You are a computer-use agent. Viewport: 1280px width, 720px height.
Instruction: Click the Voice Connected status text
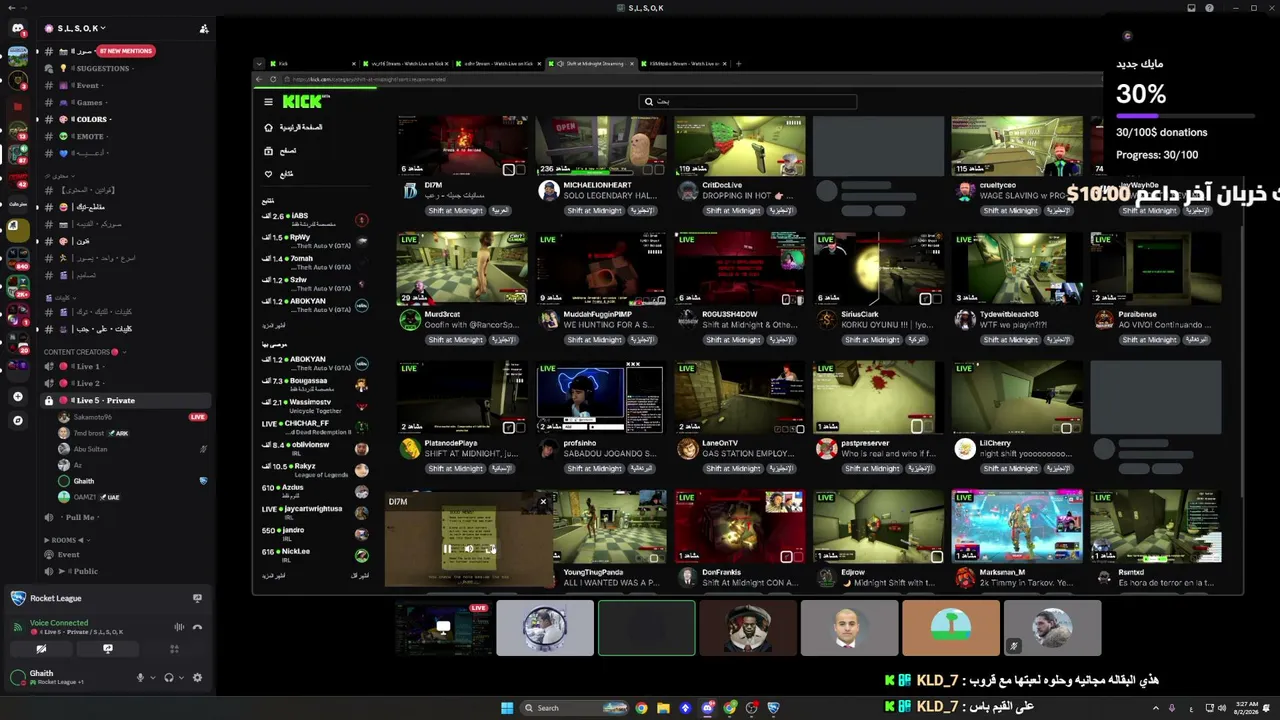coord(59,622)
